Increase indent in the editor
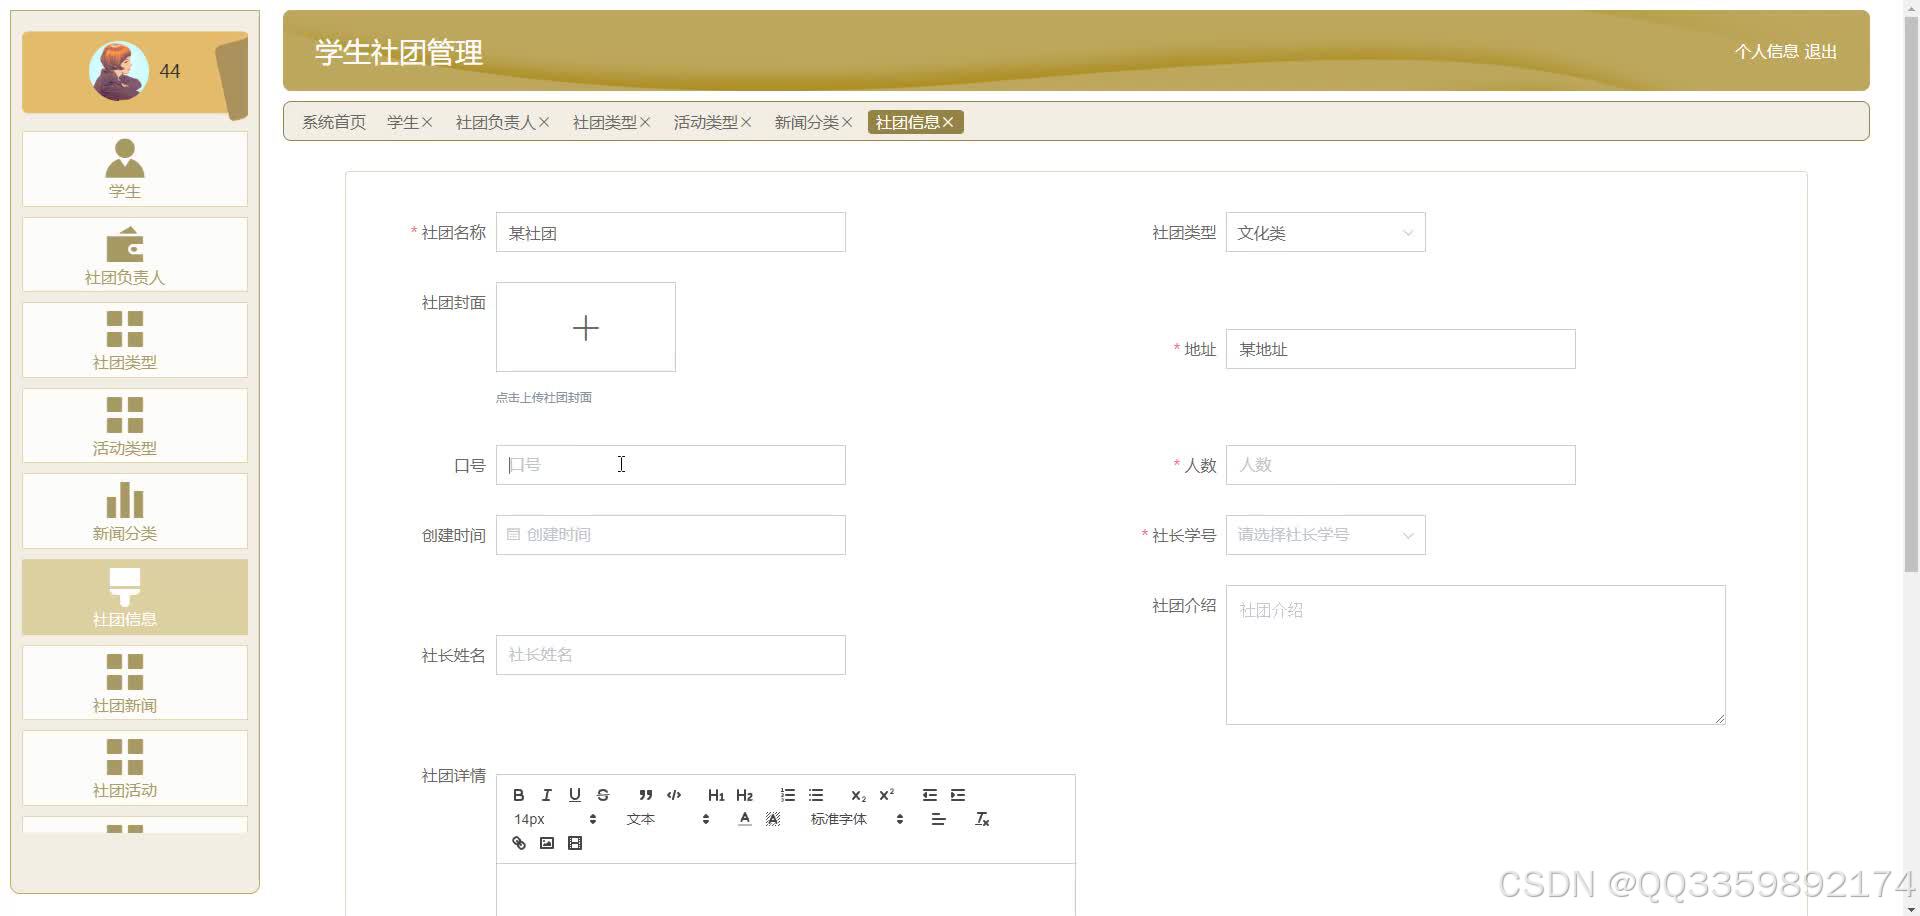The image size is (1920, 916). tap(958, 795)
